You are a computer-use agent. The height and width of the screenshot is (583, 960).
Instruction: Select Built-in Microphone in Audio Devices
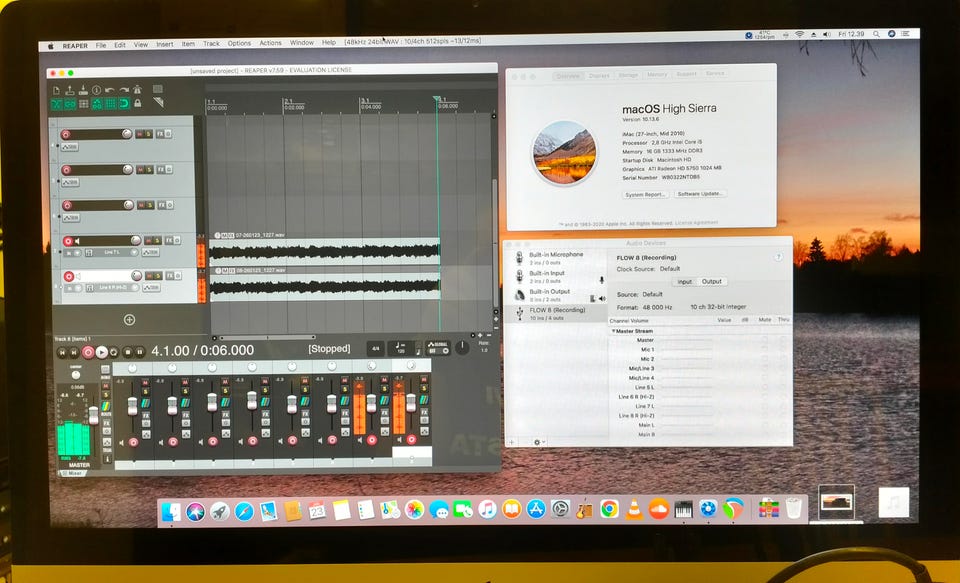click(x=555, y=258)
